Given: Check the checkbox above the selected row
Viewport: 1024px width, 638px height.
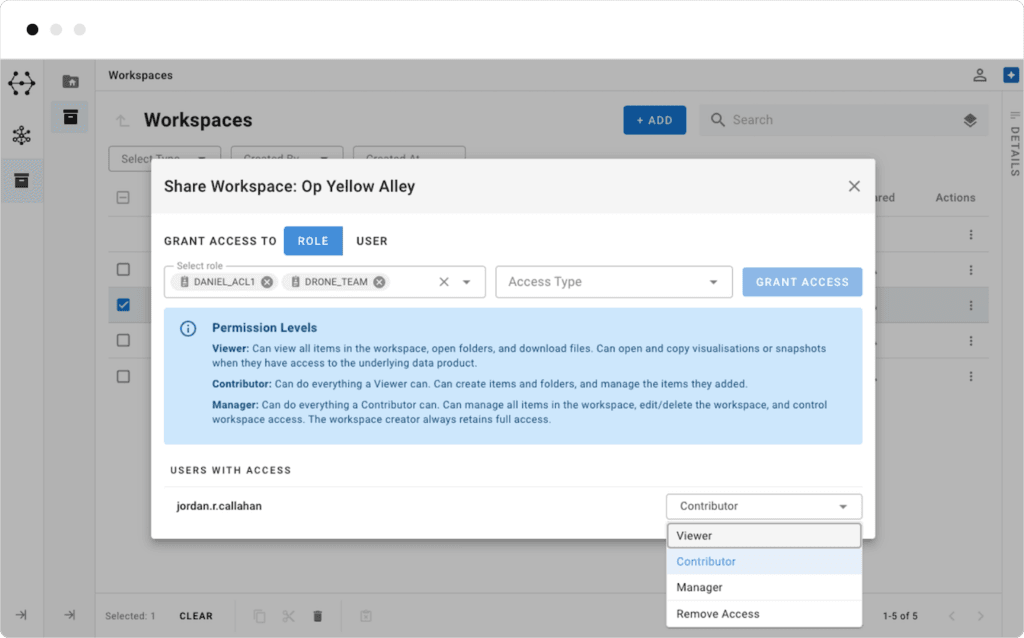Looking at the screenshot, I should (123, 269).
